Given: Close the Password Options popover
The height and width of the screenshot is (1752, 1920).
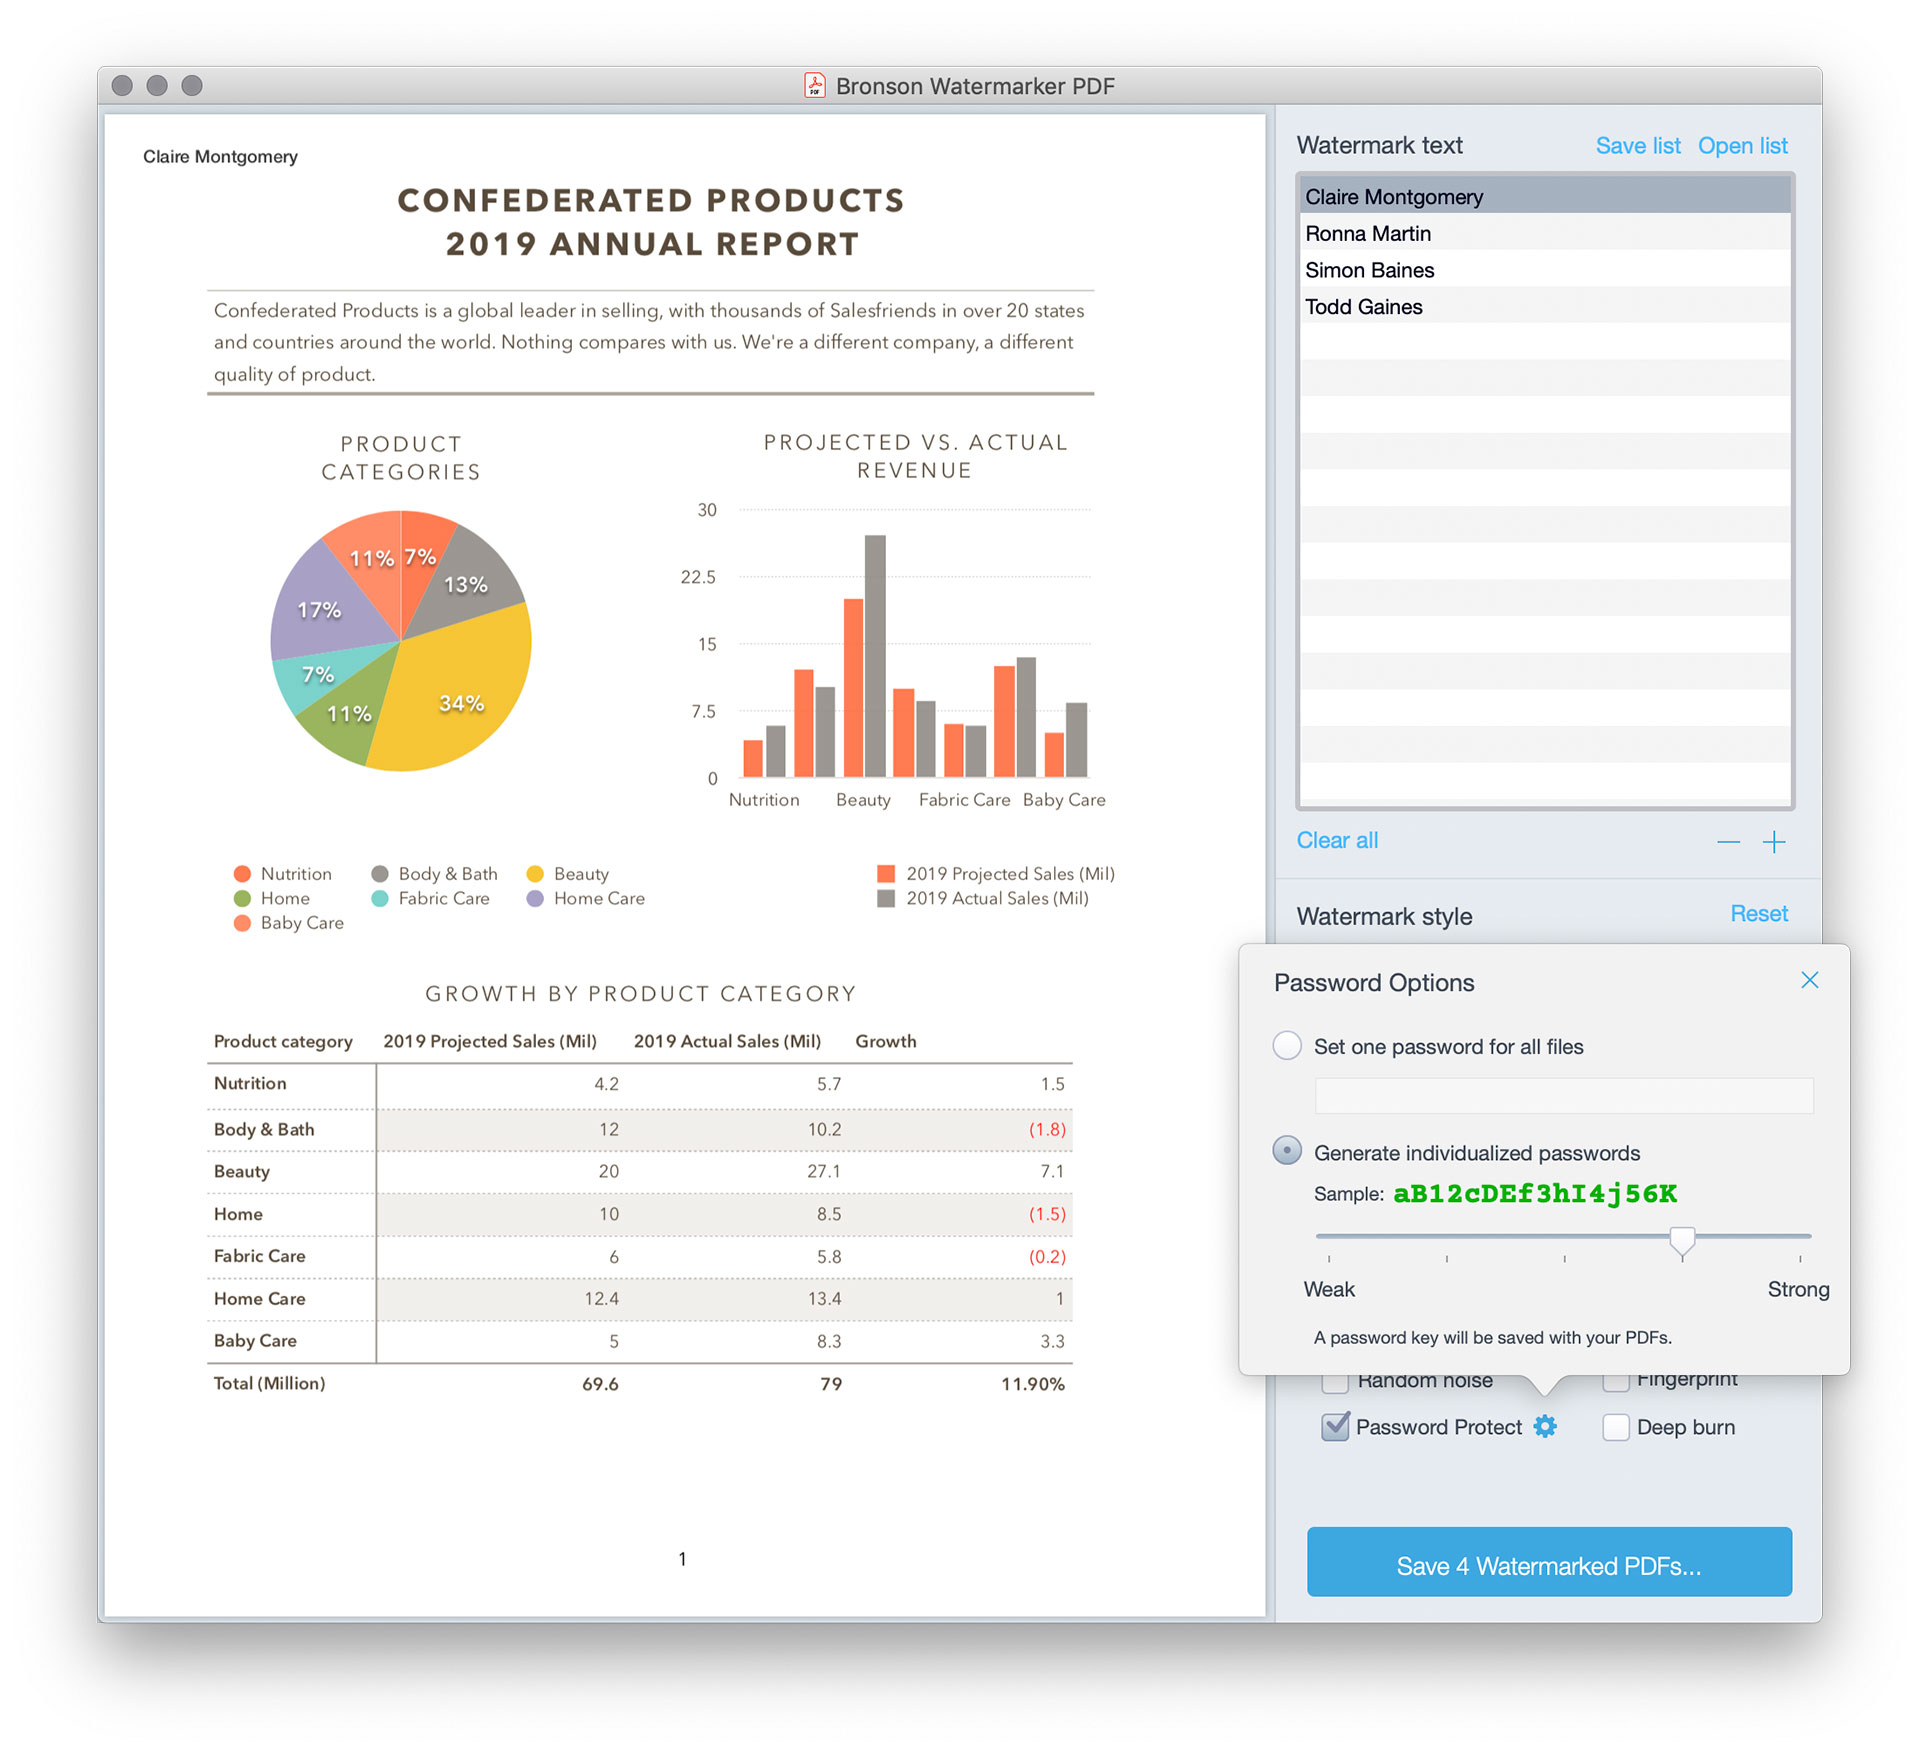Looking at the screenshot, I should pyautogui.click(x=1809, y=981).
